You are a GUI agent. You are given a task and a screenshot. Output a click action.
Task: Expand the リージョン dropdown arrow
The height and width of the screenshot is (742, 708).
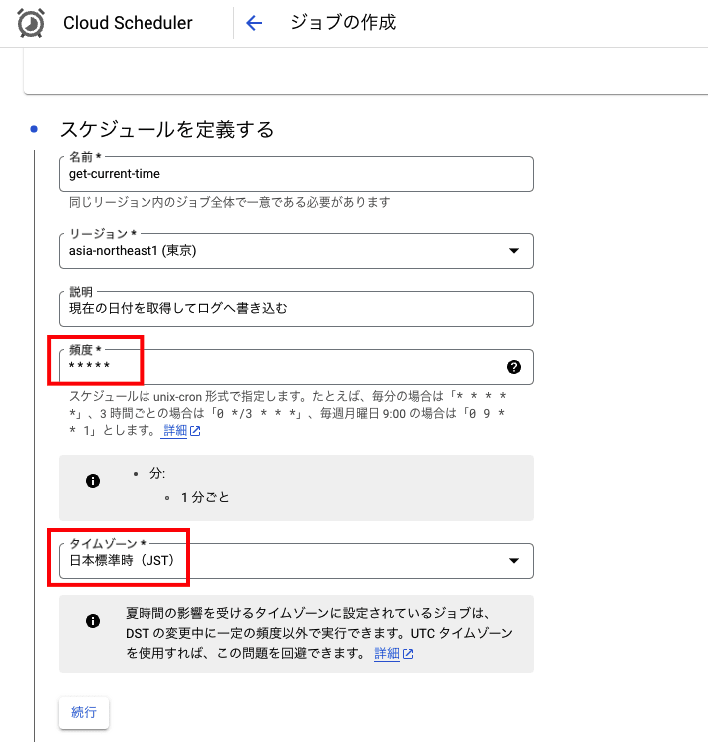[x=513, y=251]
